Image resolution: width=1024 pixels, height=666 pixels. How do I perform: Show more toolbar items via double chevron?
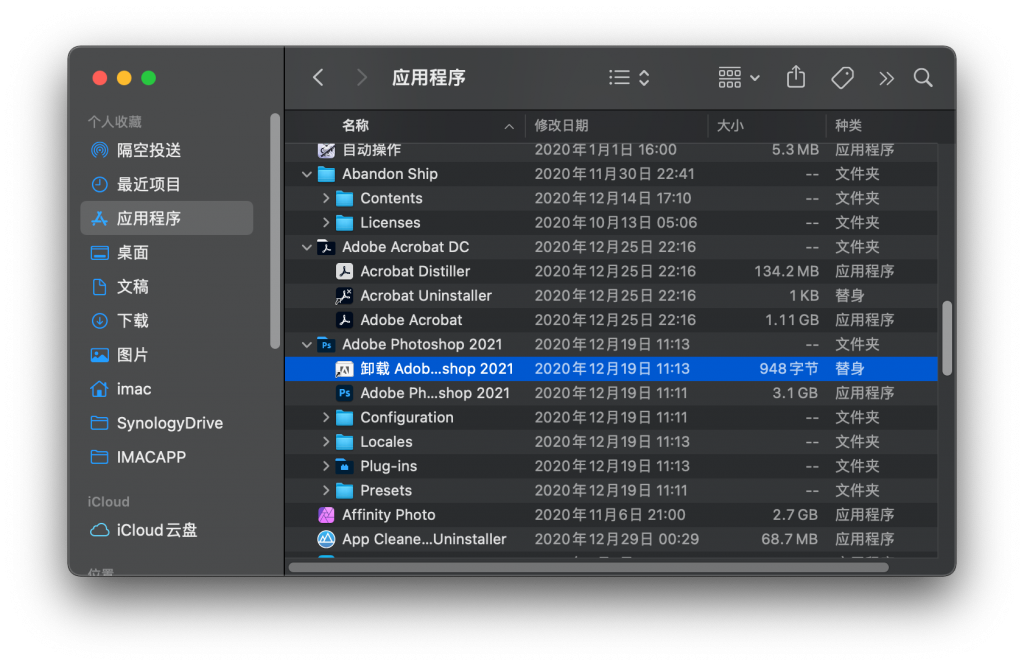[x=886, y=78]
